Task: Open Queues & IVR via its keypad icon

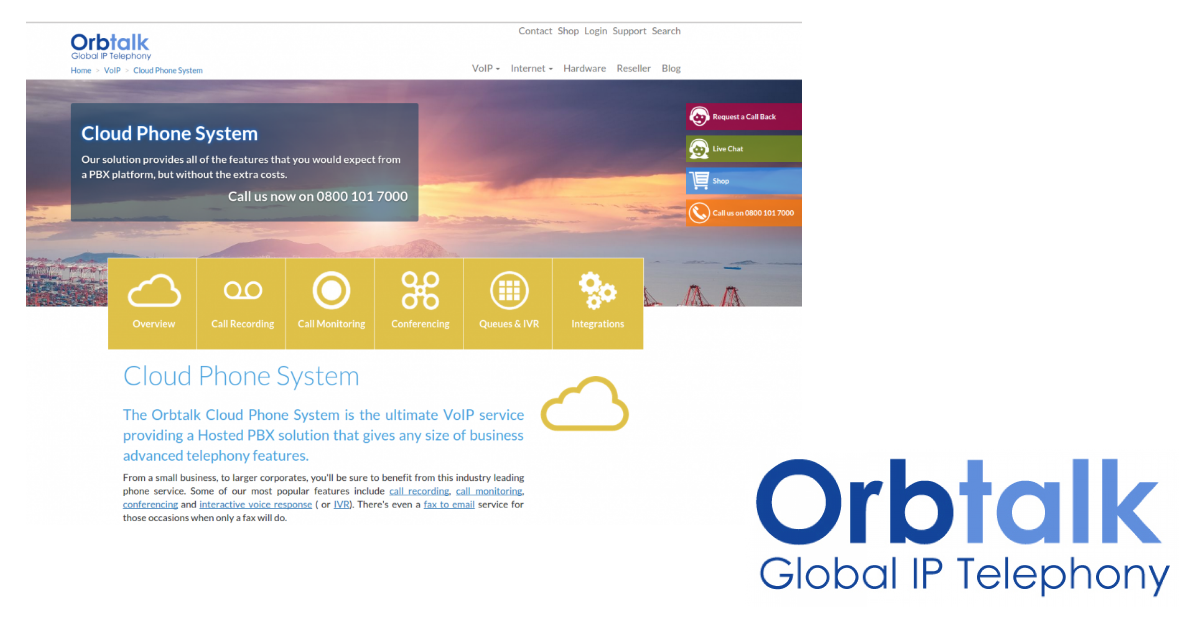Action: 508,290
